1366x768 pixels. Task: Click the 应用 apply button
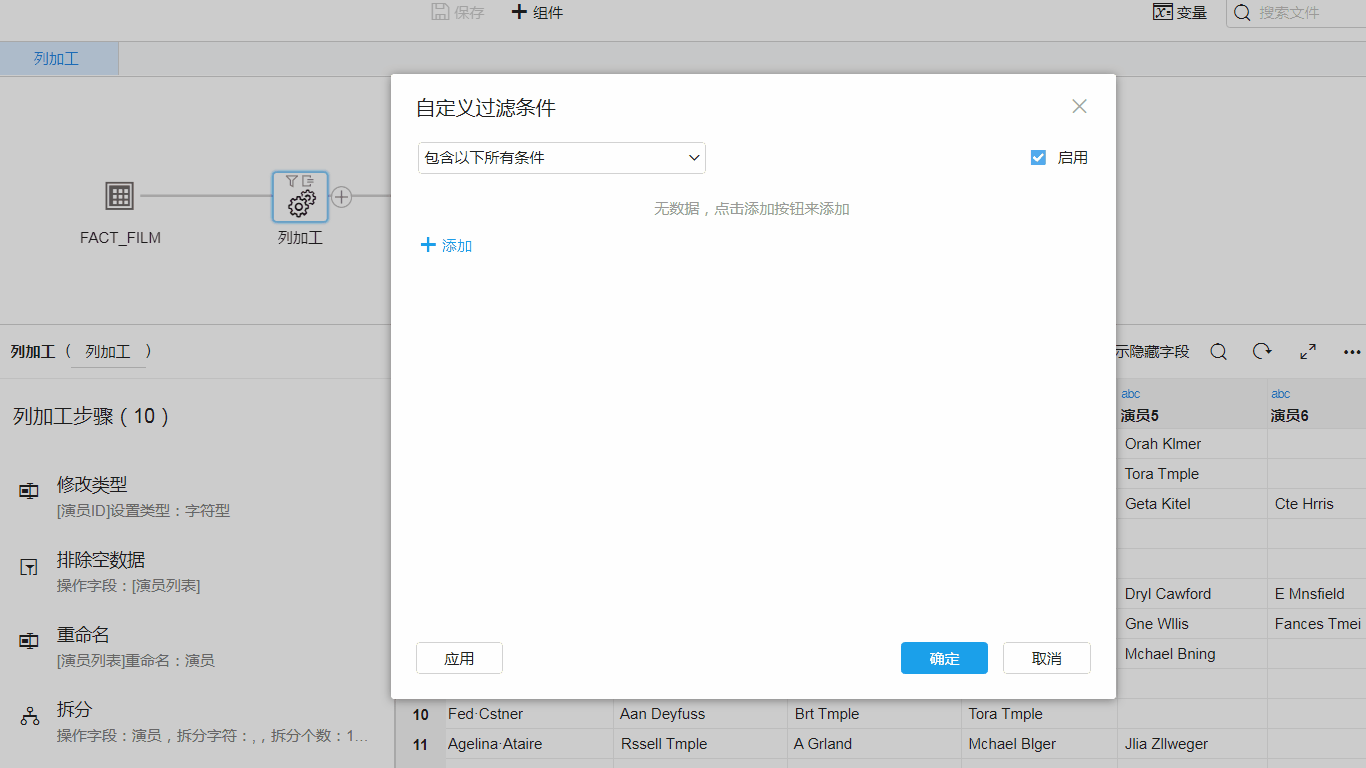pos(459,658)
